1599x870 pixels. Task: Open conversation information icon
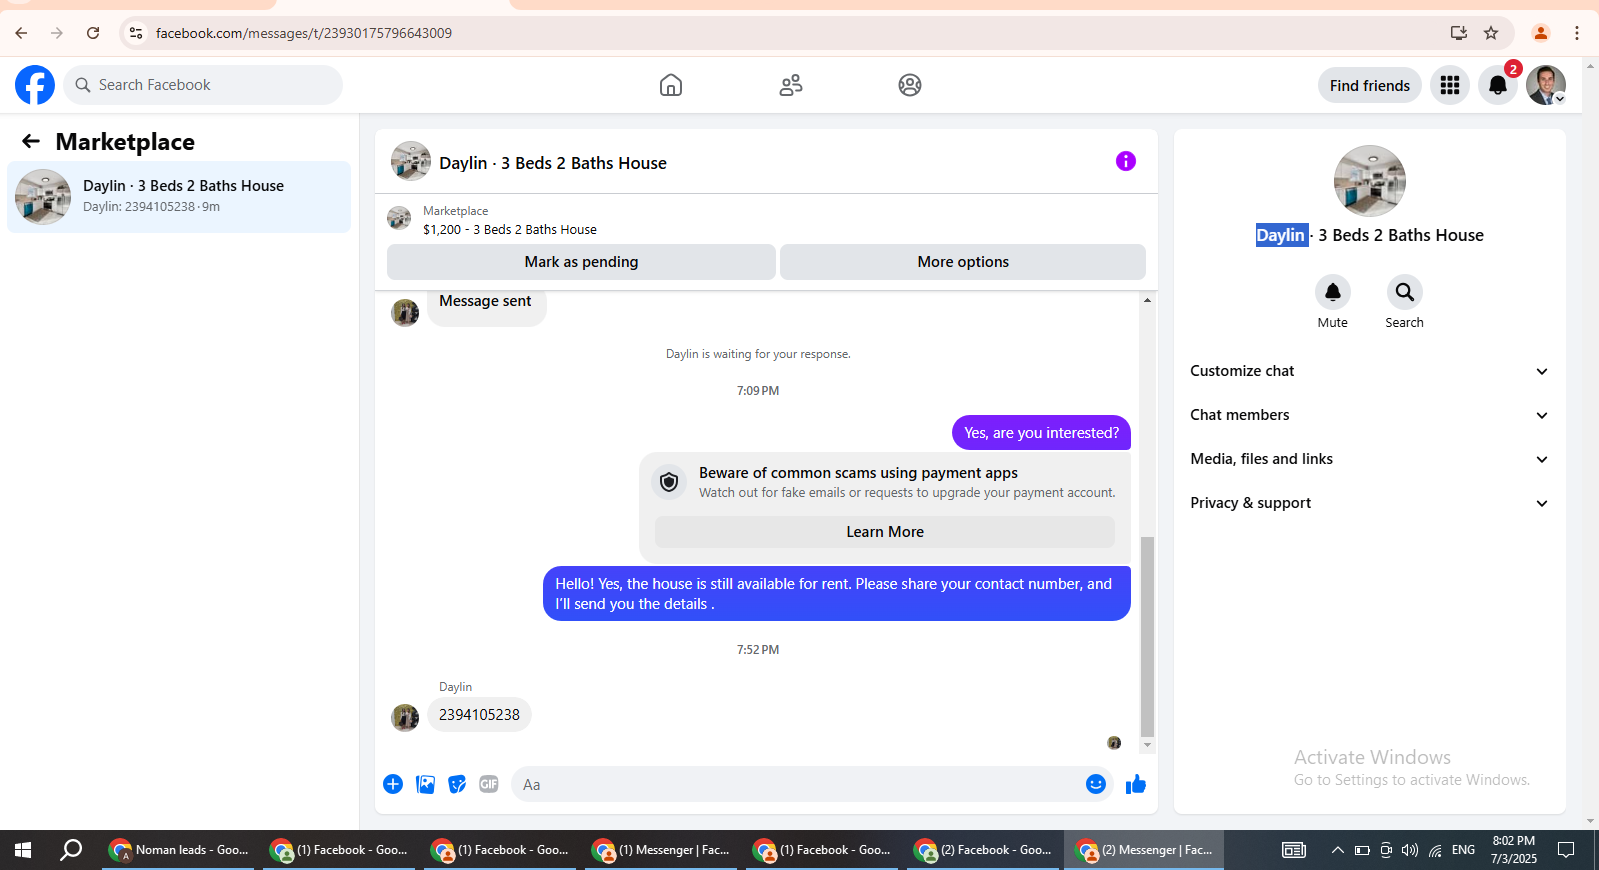1126,161
